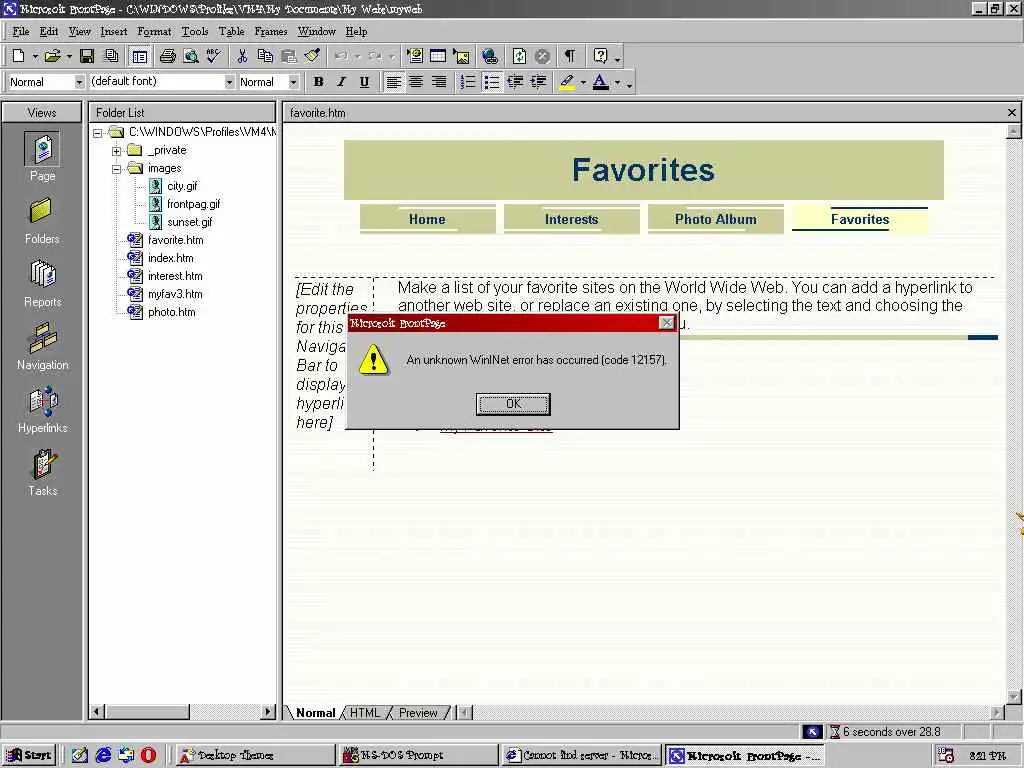Switch to MS-DOS Prompt taskbar item
Viewport: 1024px width, 768px height.
coord(418,755)
